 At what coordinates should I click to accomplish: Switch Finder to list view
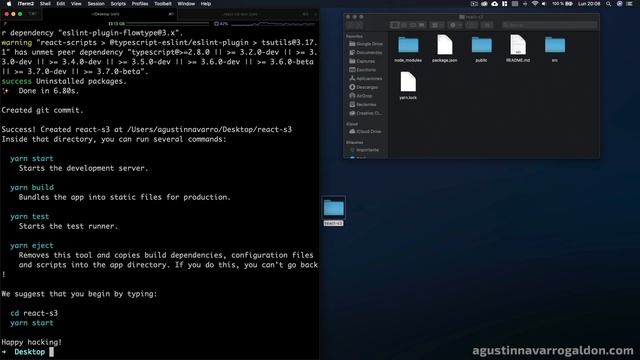pyautogui.click(x=404, y=25)
